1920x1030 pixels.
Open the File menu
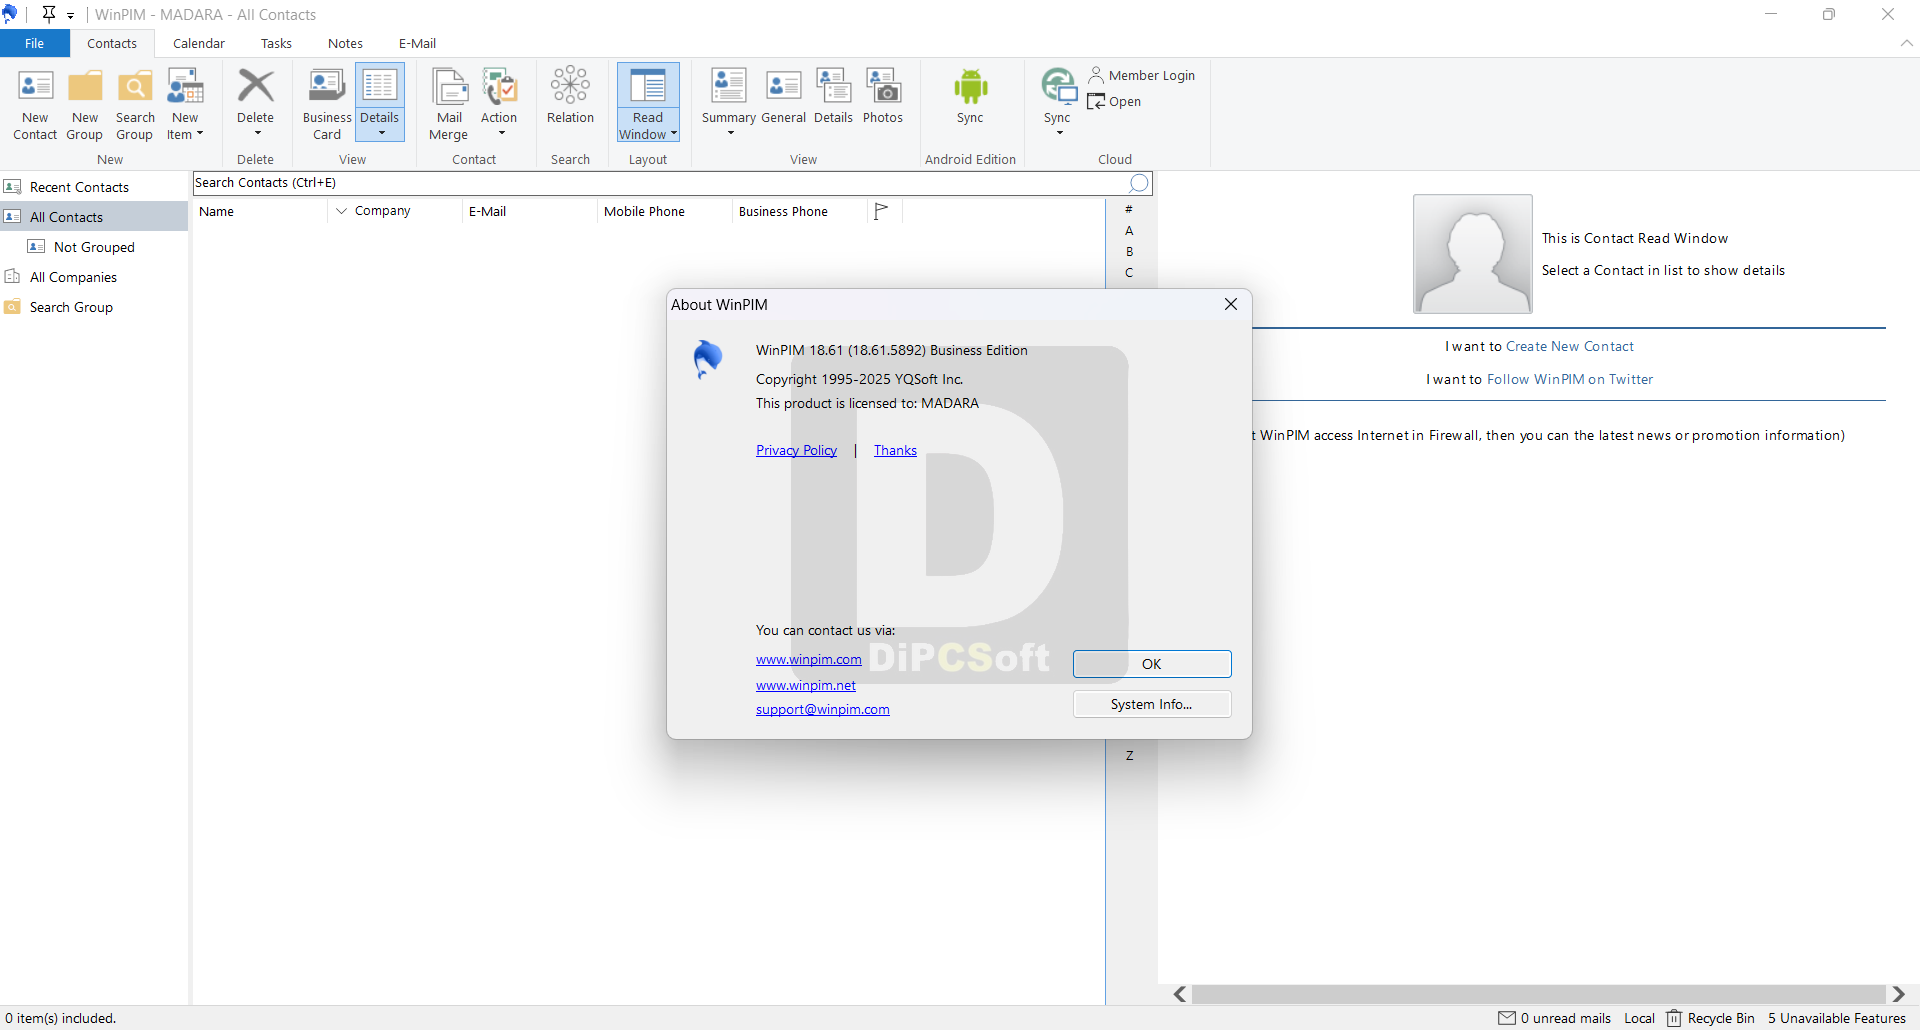point(35,43)
